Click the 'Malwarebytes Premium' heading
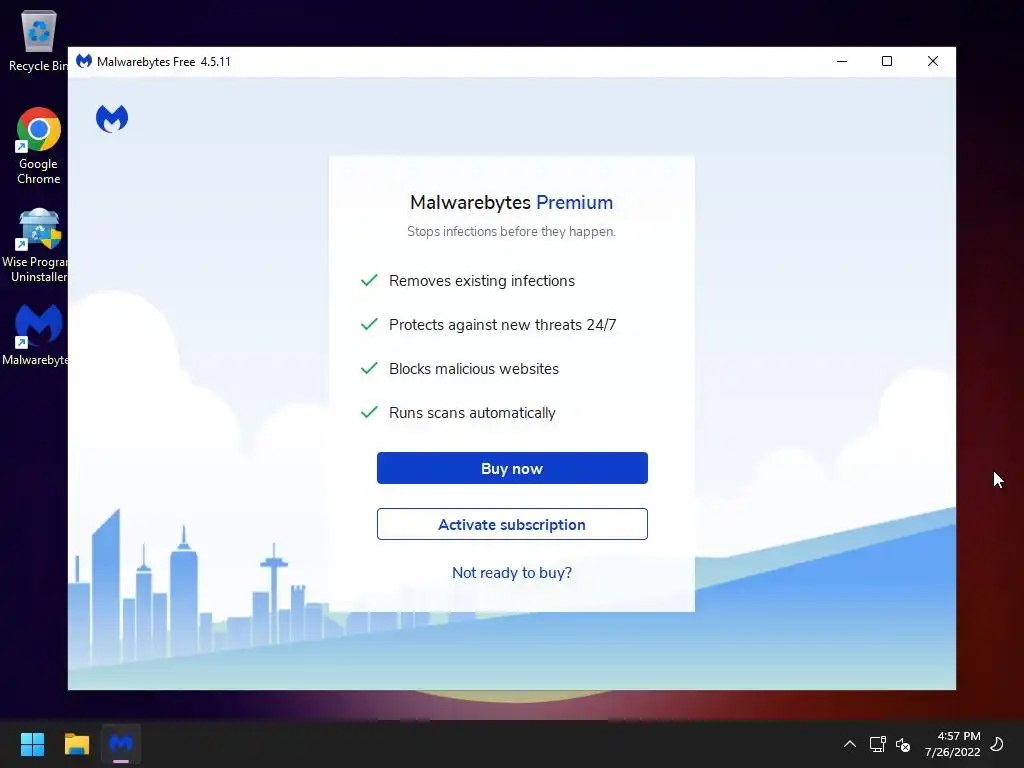1024x768 pixels. pyautogui.click(x=511, y=202)
